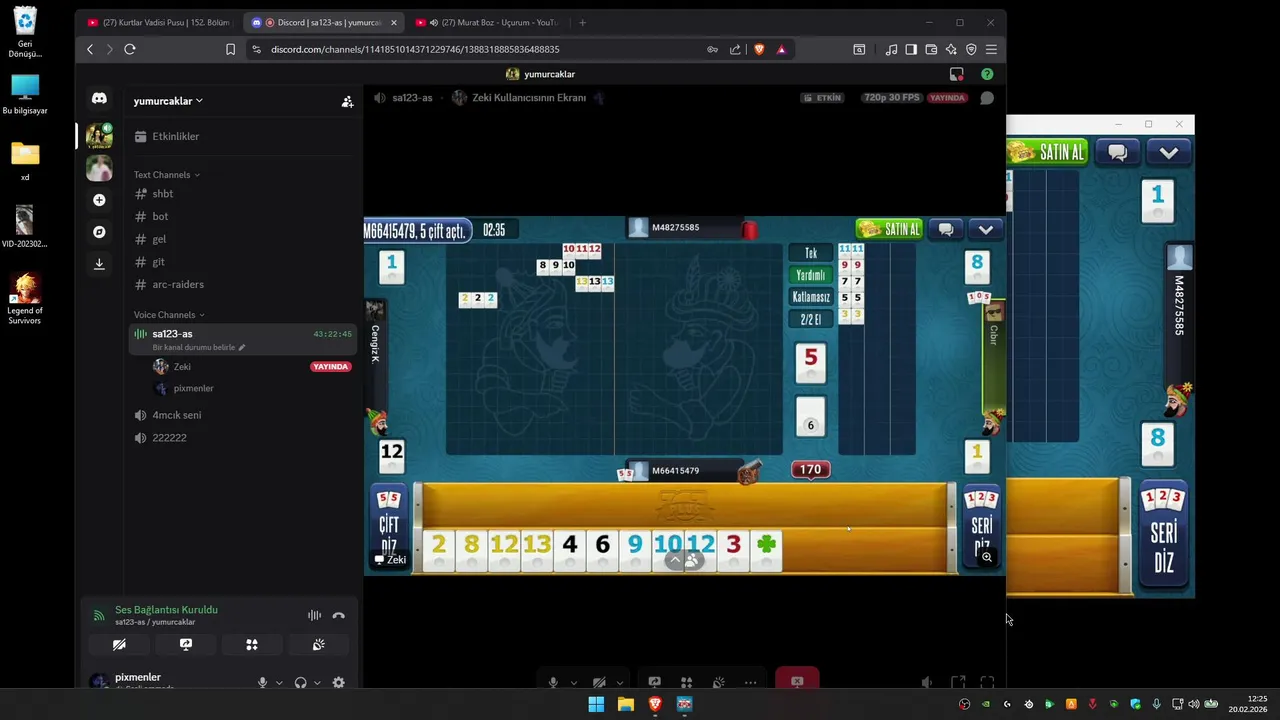1280x720 pixels.
Task: Adjust stream volume speaker icon
Action: click(x=927, y=682)
